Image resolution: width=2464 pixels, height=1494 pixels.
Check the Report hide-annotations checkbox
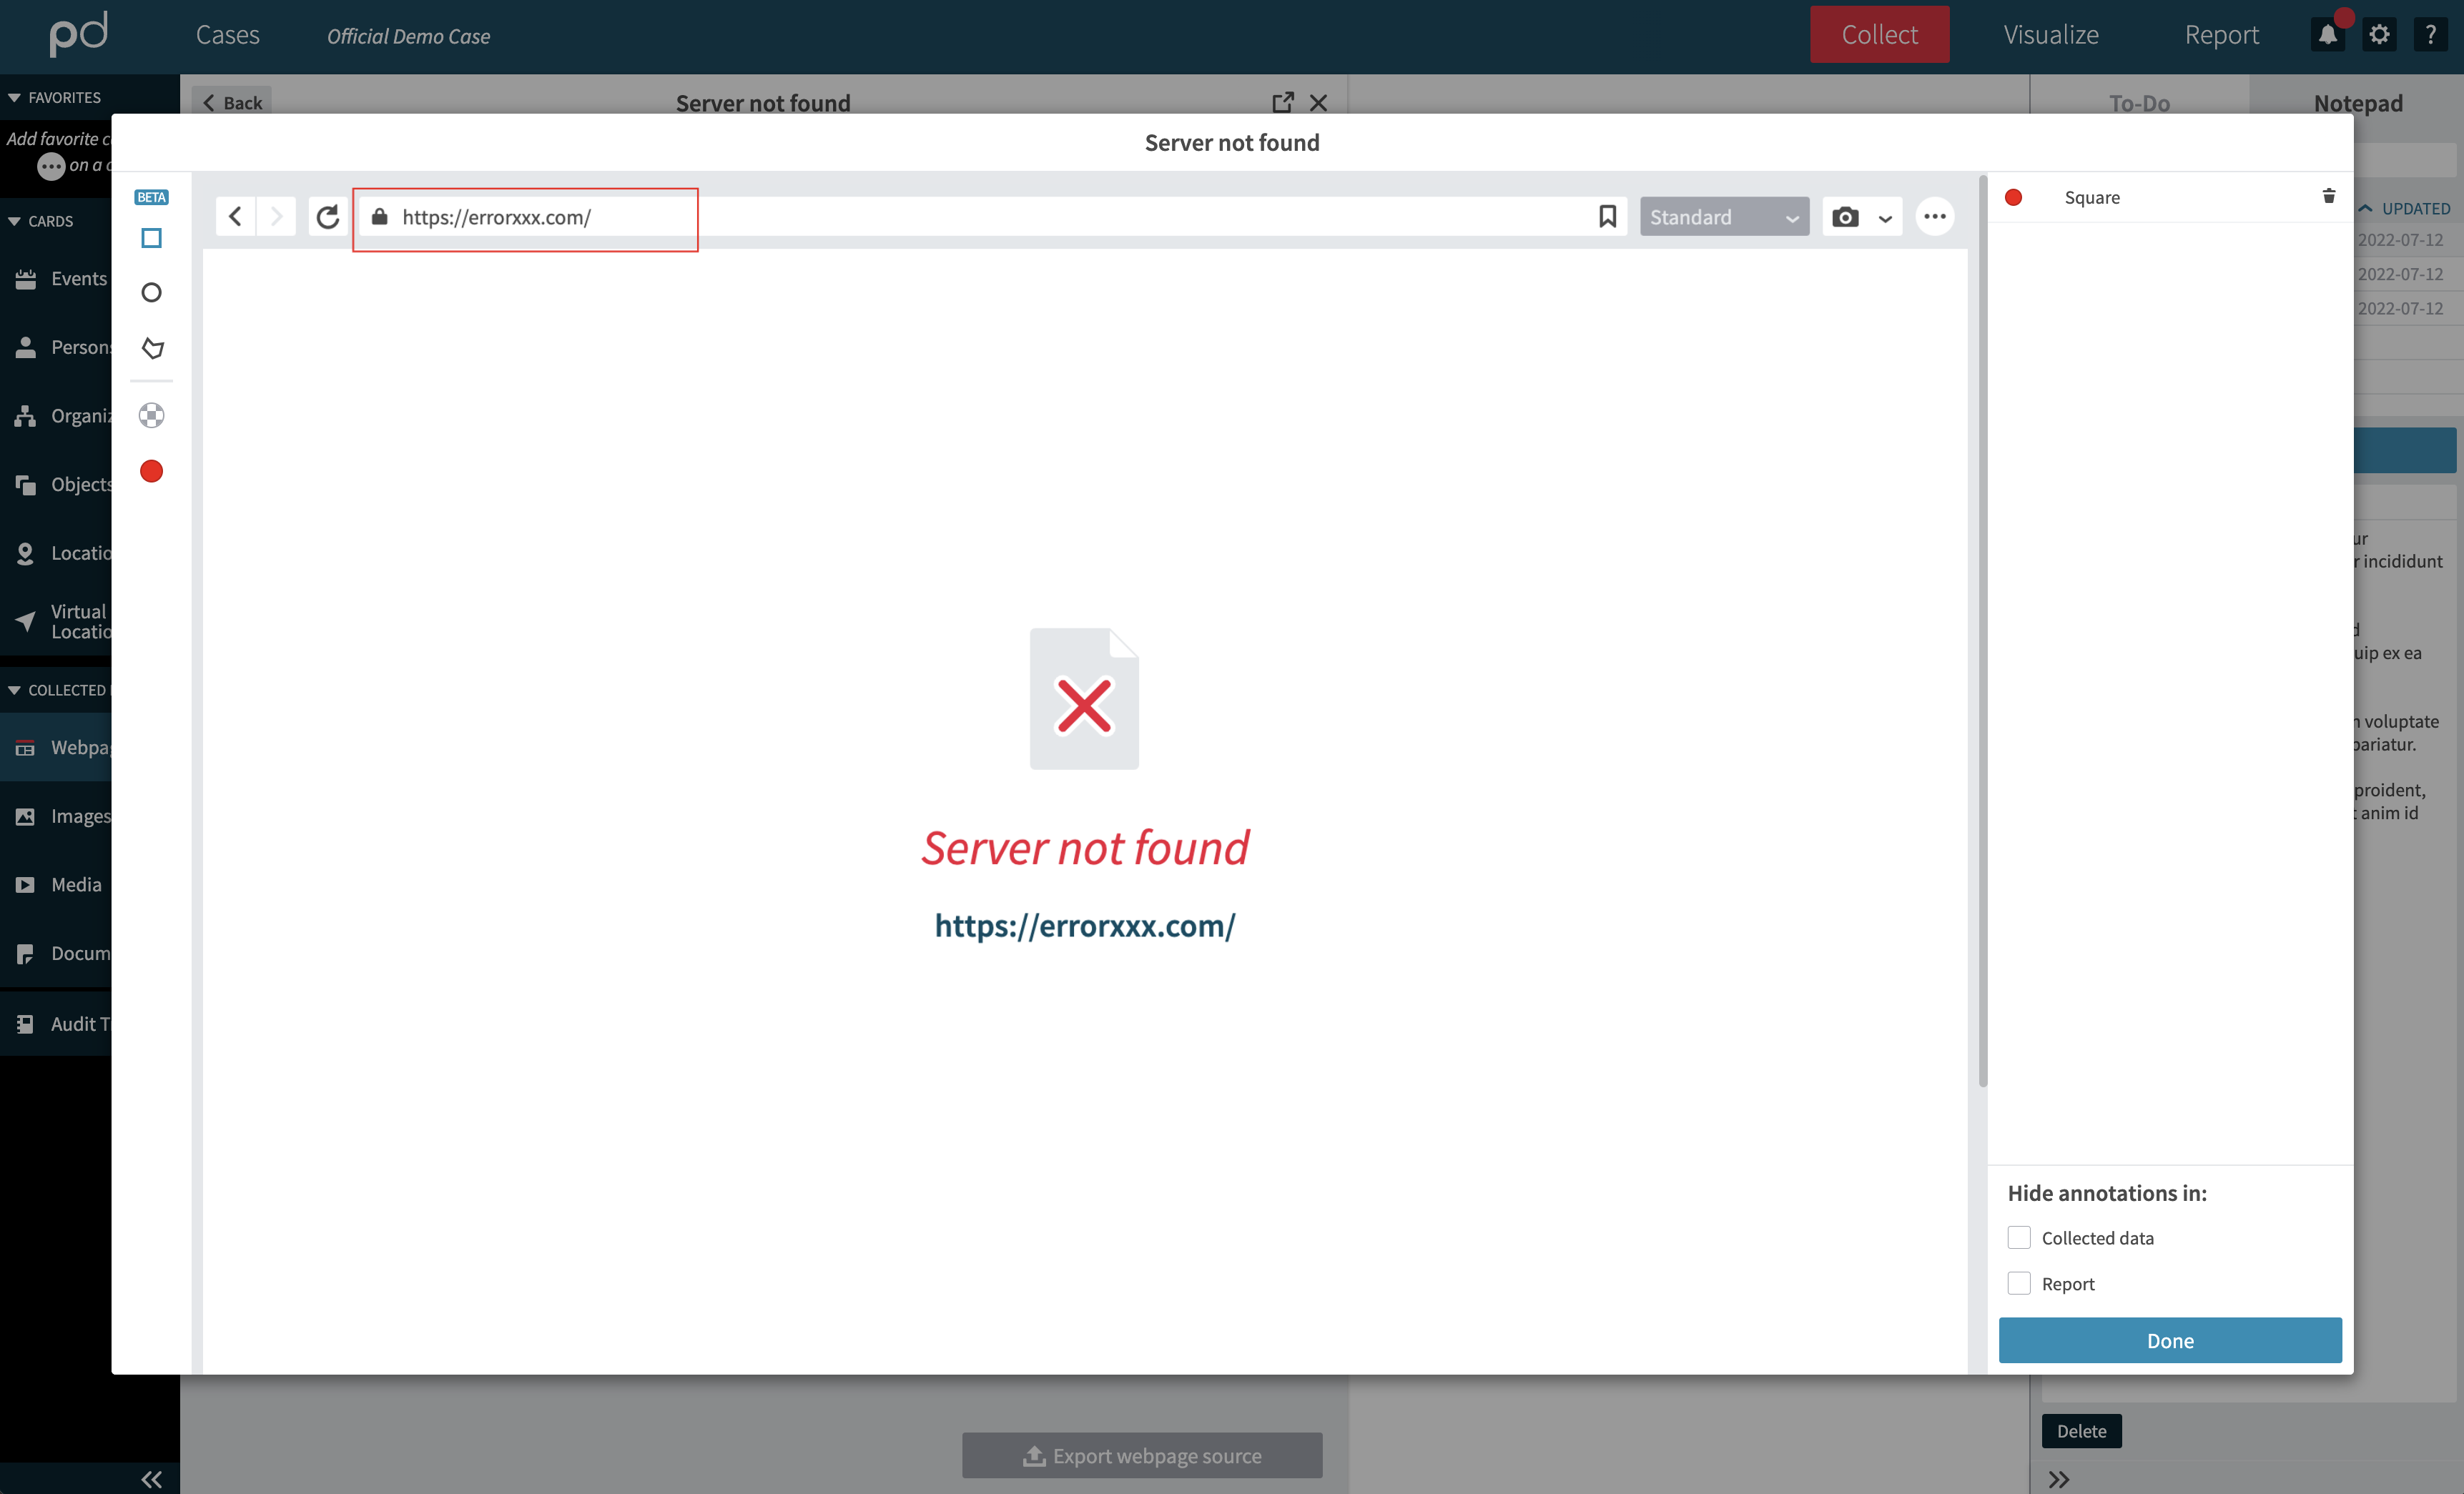pos(2019,1283)
